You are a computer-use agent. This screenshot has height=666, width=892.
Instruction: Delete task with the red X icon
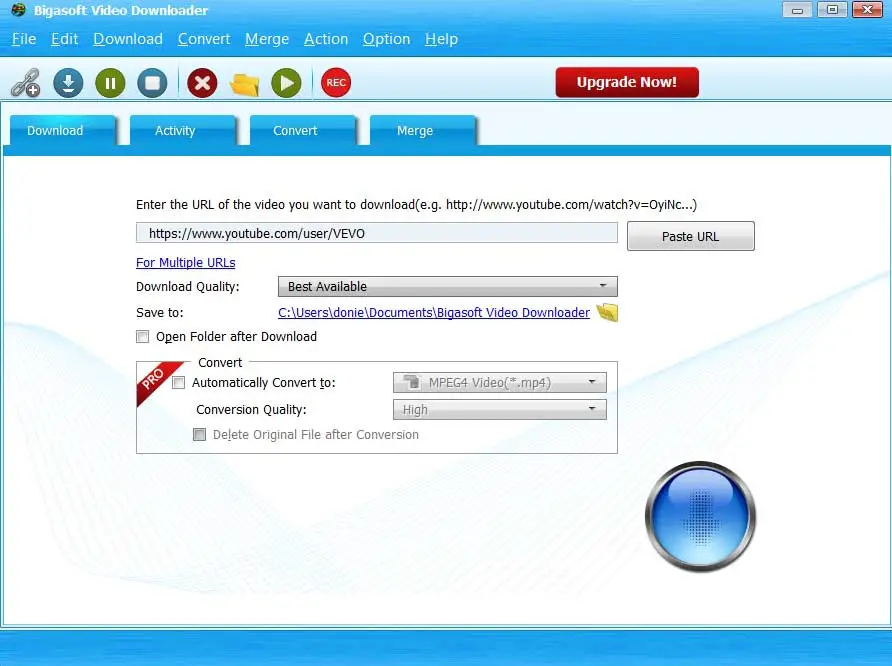click(202, 83)
